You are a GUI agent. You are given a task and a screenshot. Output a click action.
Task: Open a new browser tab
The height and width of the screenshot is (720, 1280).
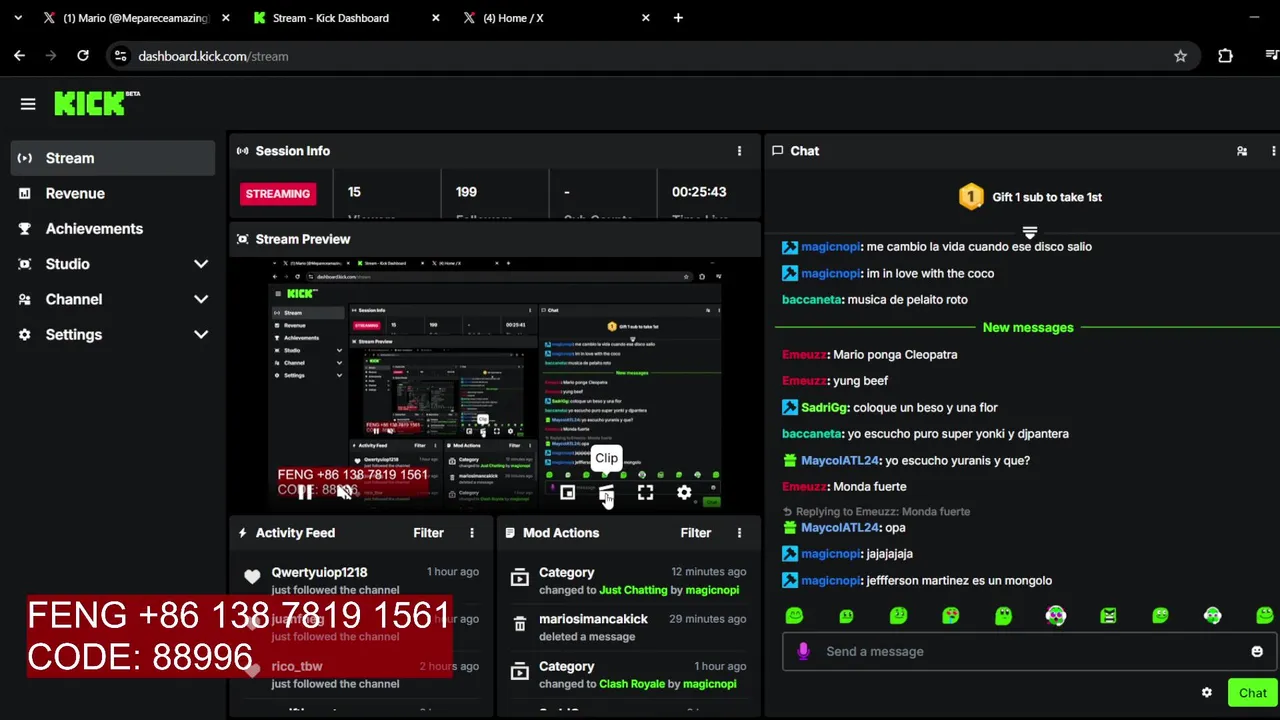pyautogui.click(x=678, y=18)
